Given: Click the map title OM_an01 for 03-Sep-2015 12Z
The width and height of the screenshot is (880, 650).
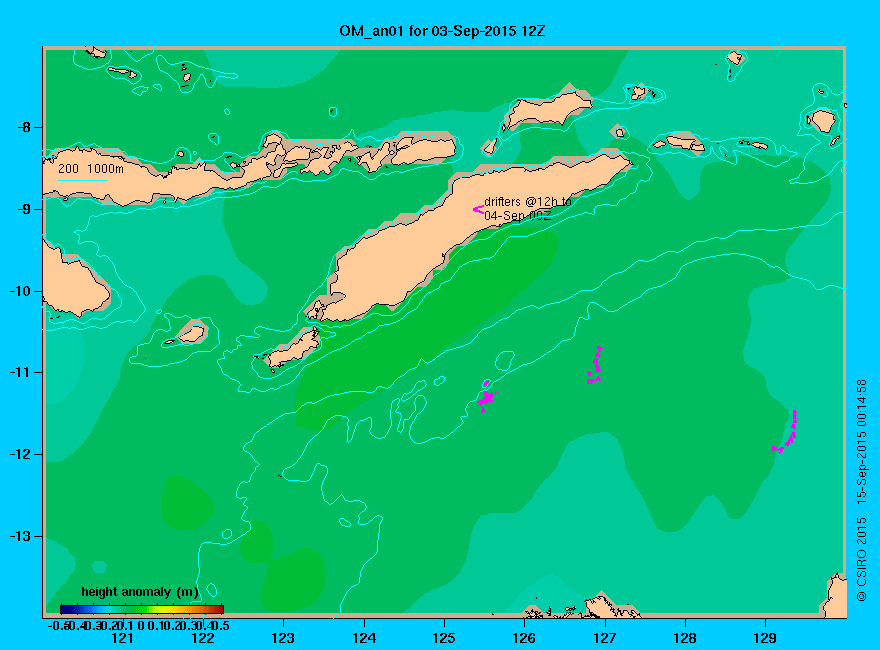Looking at the screenshot, I should coord(442,31).
